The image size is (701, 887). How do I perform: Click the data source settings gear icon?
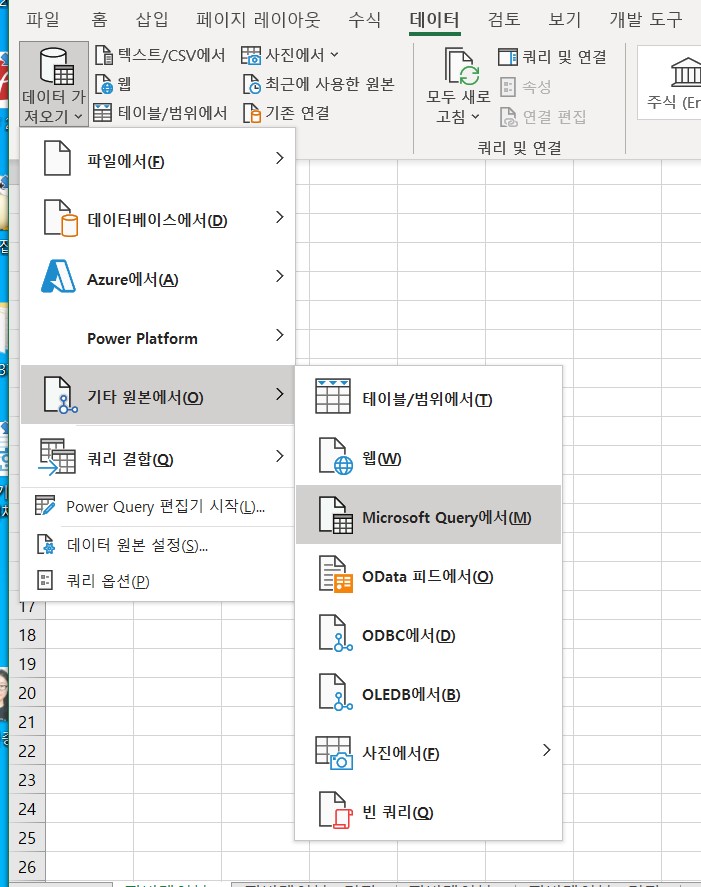point(45,544)
